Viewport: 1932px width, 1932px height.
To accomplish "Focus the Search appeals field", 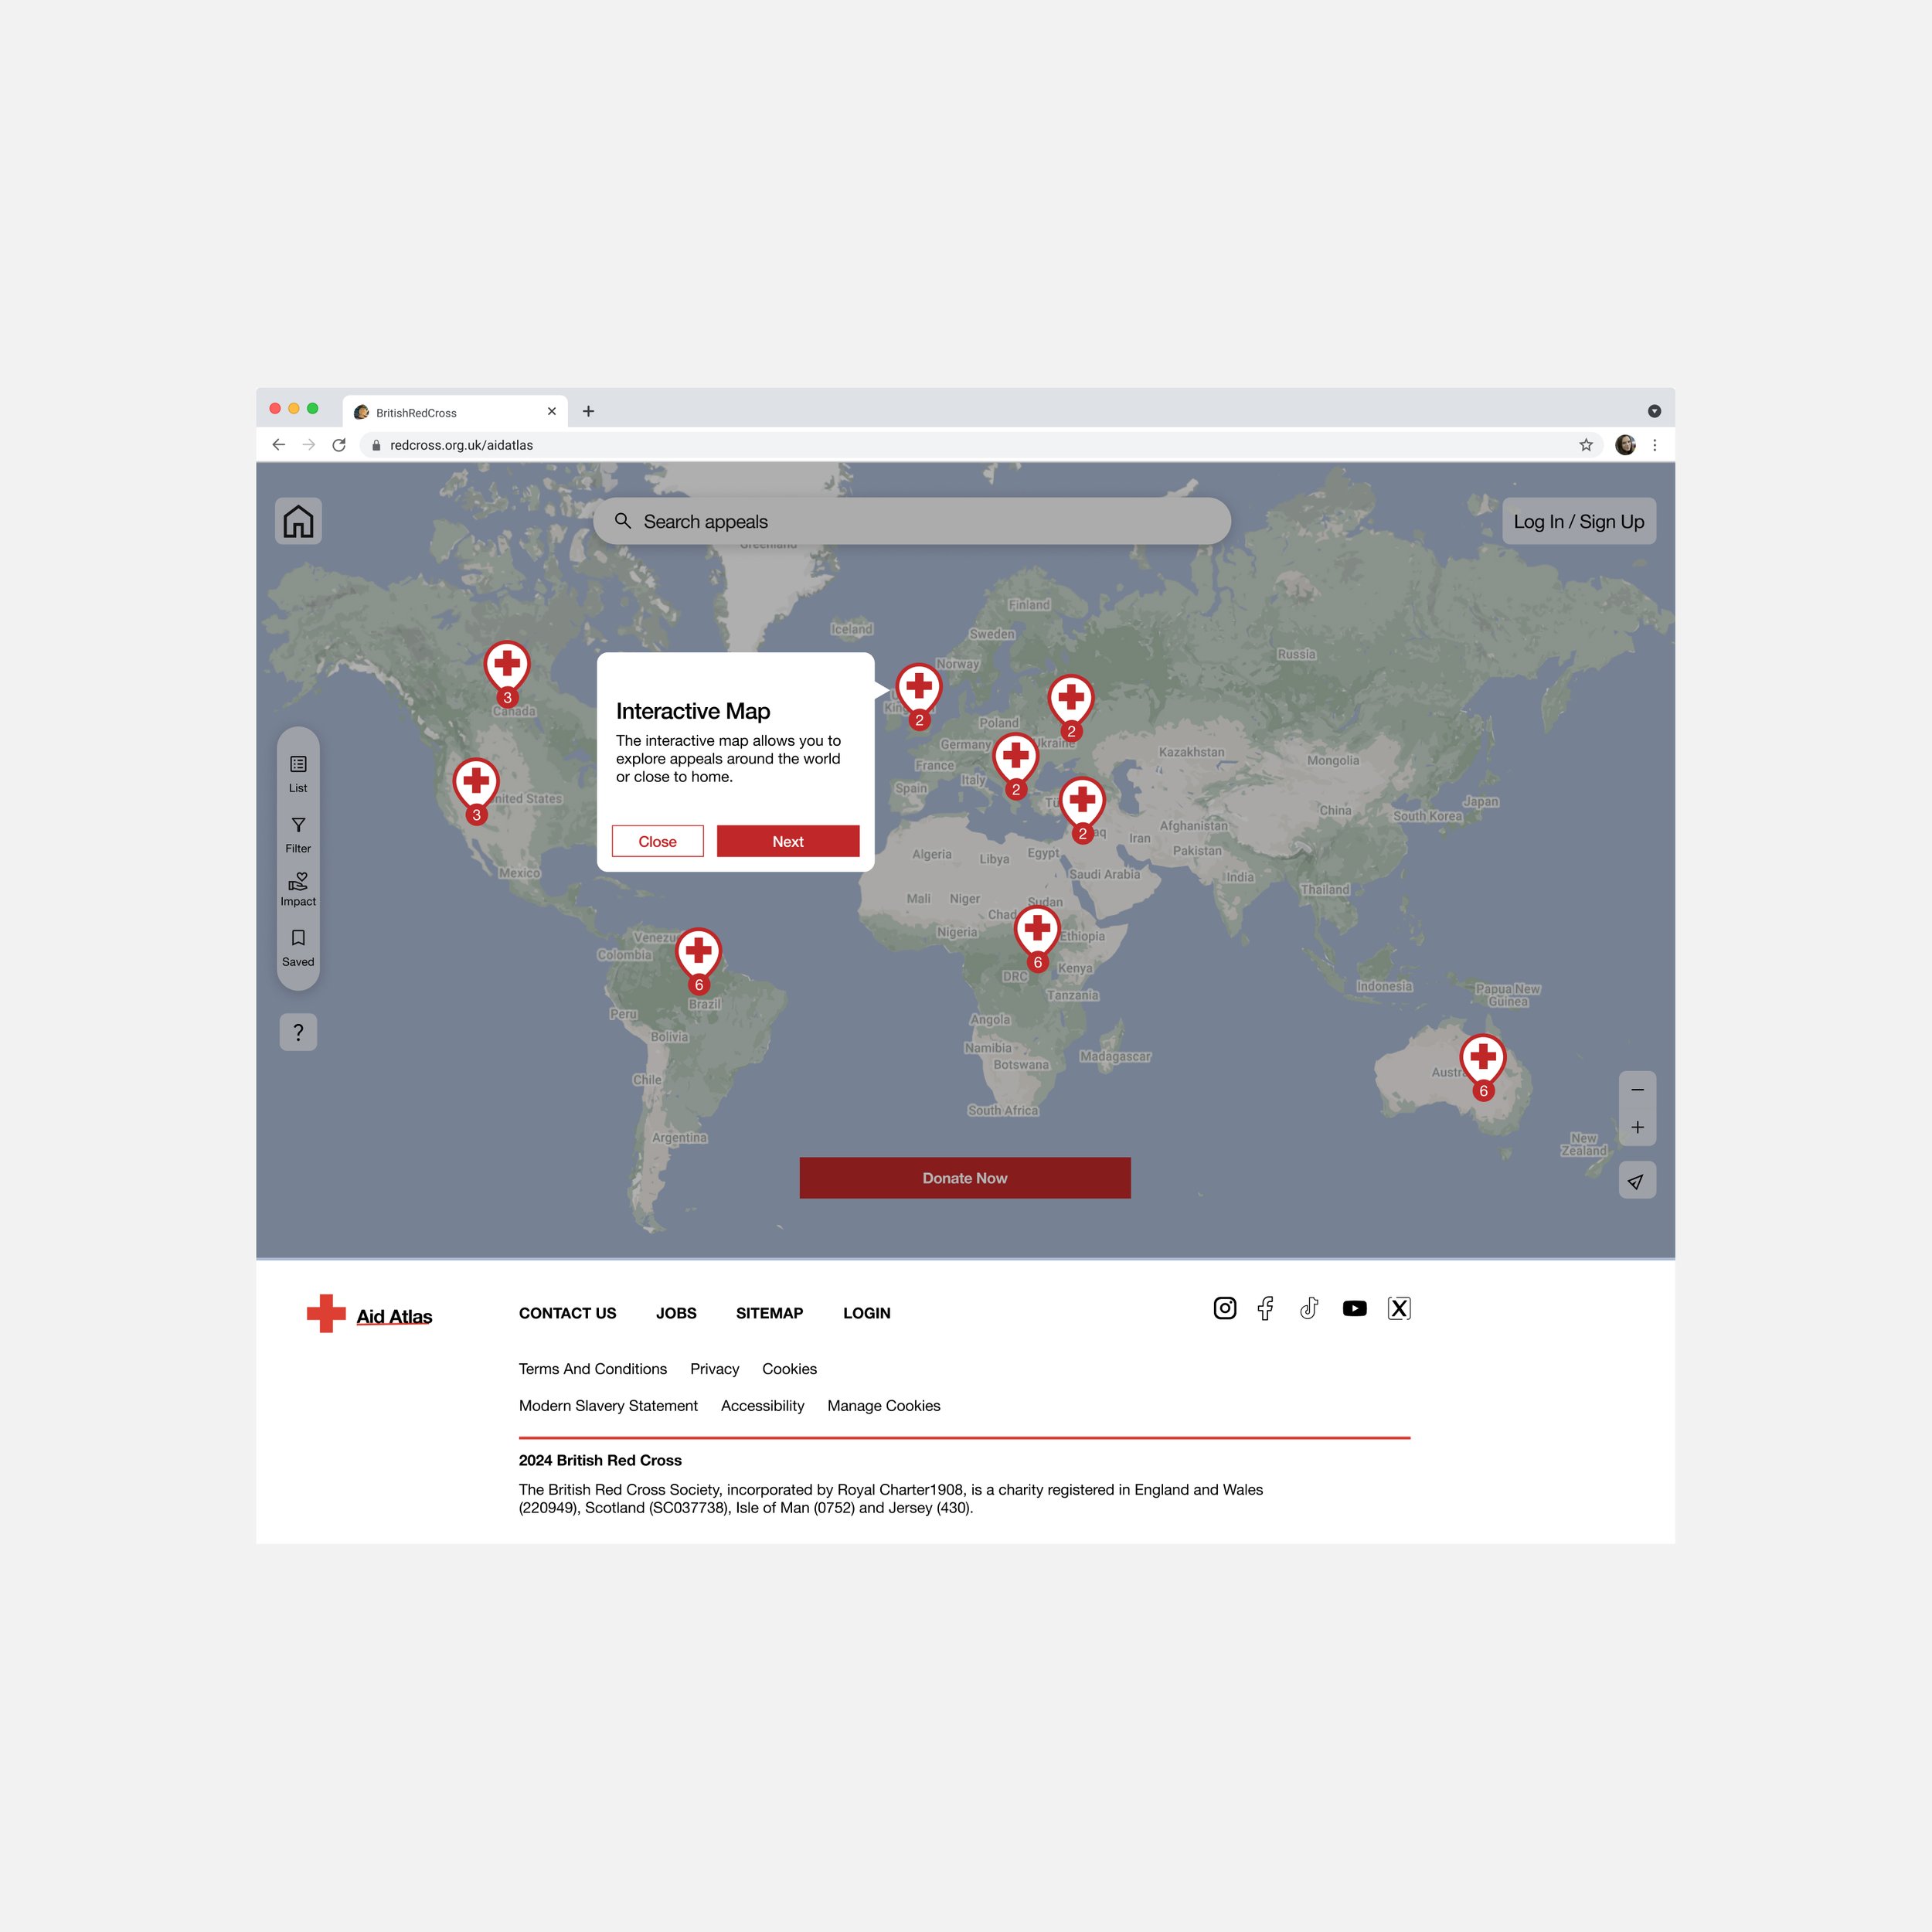I will pyautogui.click(x=910, y=521).
